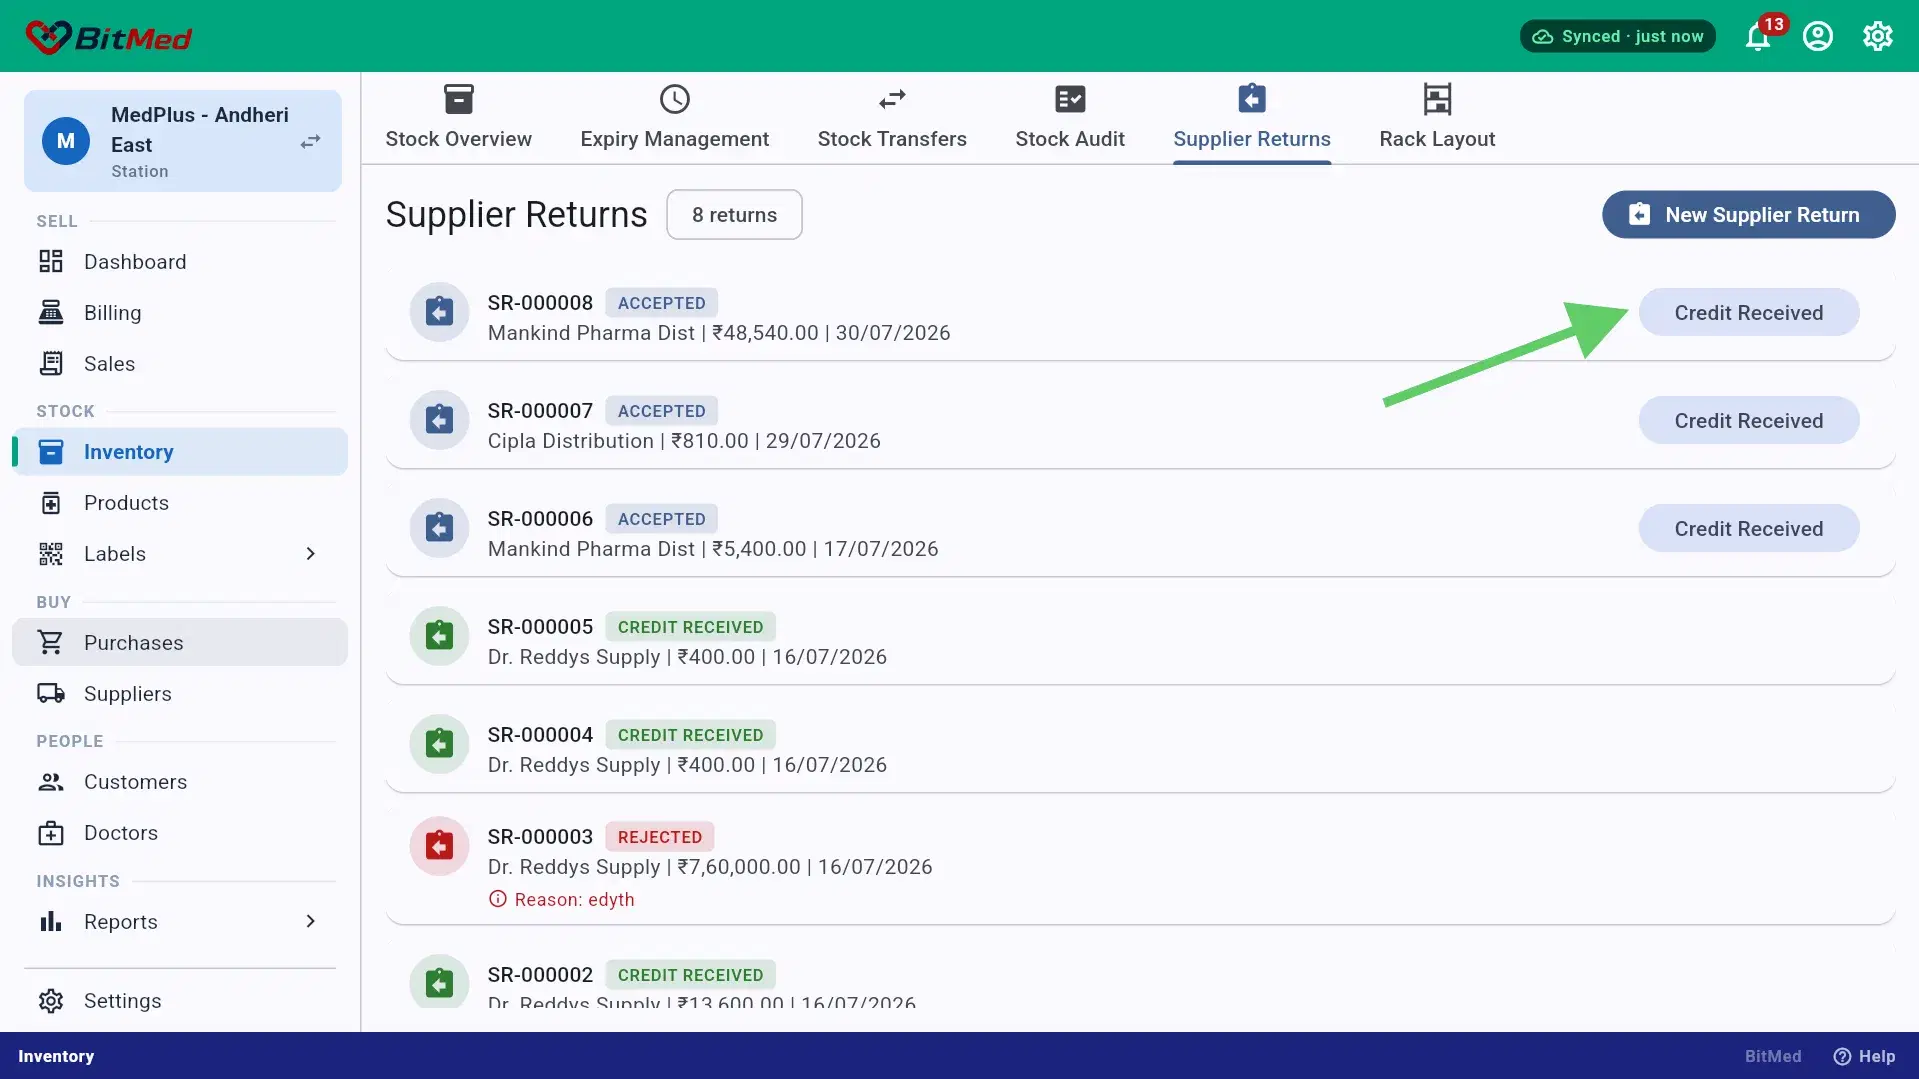The height and width of the screenshot is (1079, 1919).
Task: Click the Reports bar chart icon
Action: (51, 921)
